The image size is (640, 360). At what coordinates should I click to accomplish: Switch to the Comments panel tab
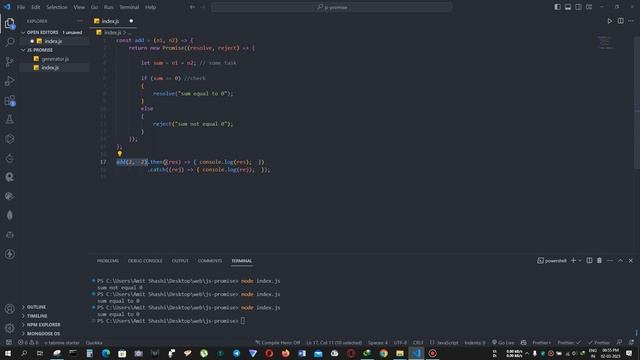pos(210,261)
